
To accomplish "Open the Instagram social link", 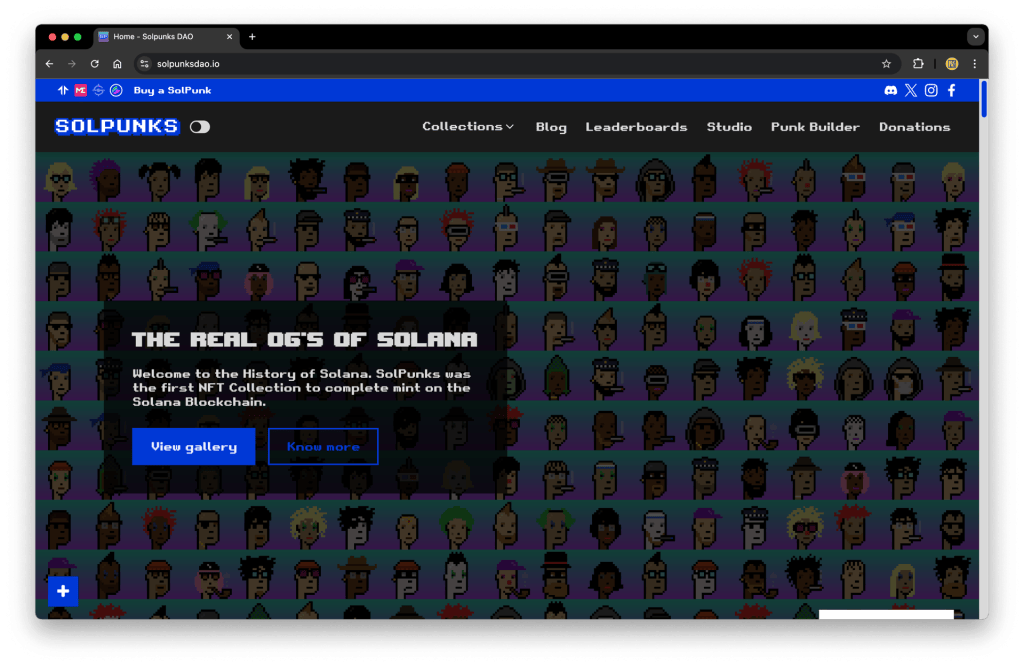I will coord(931,91).
